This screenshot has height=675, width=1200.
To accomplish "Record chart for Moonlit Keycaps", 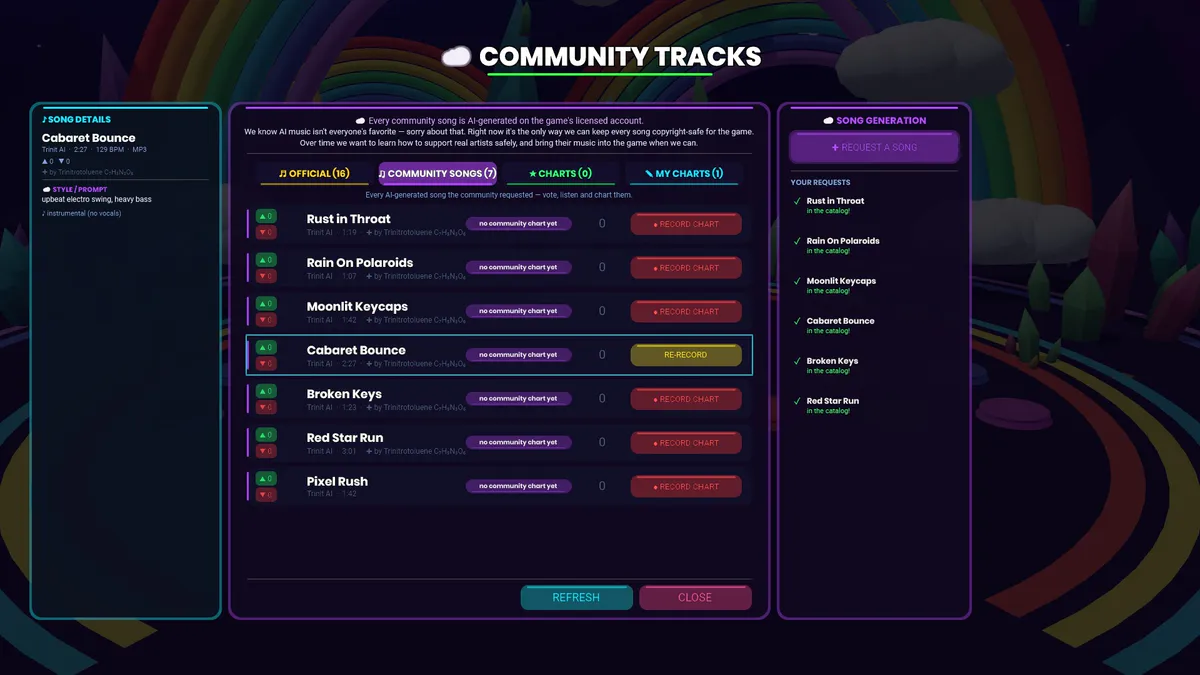I will tap(686, 312).
